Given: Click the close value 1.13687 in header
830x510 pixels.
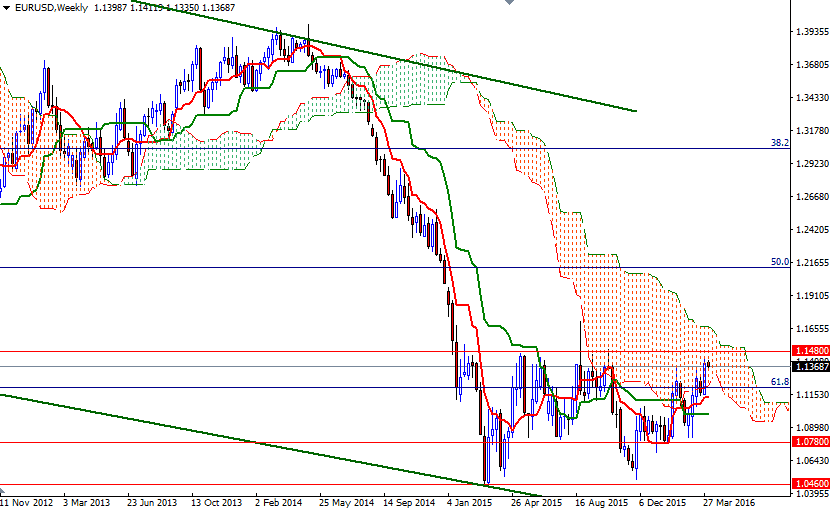Looking at the screenshot, I should pyautogui.click(x=219, y=8).
